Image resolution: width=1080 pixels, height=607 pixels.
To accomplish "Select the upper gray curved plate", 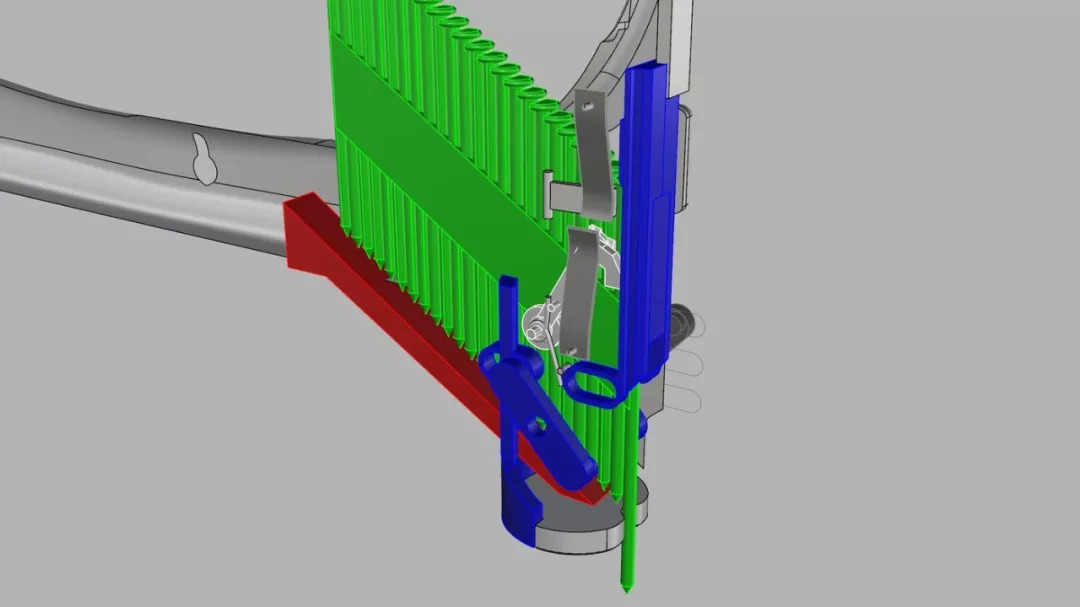I will tap(594, 153).
